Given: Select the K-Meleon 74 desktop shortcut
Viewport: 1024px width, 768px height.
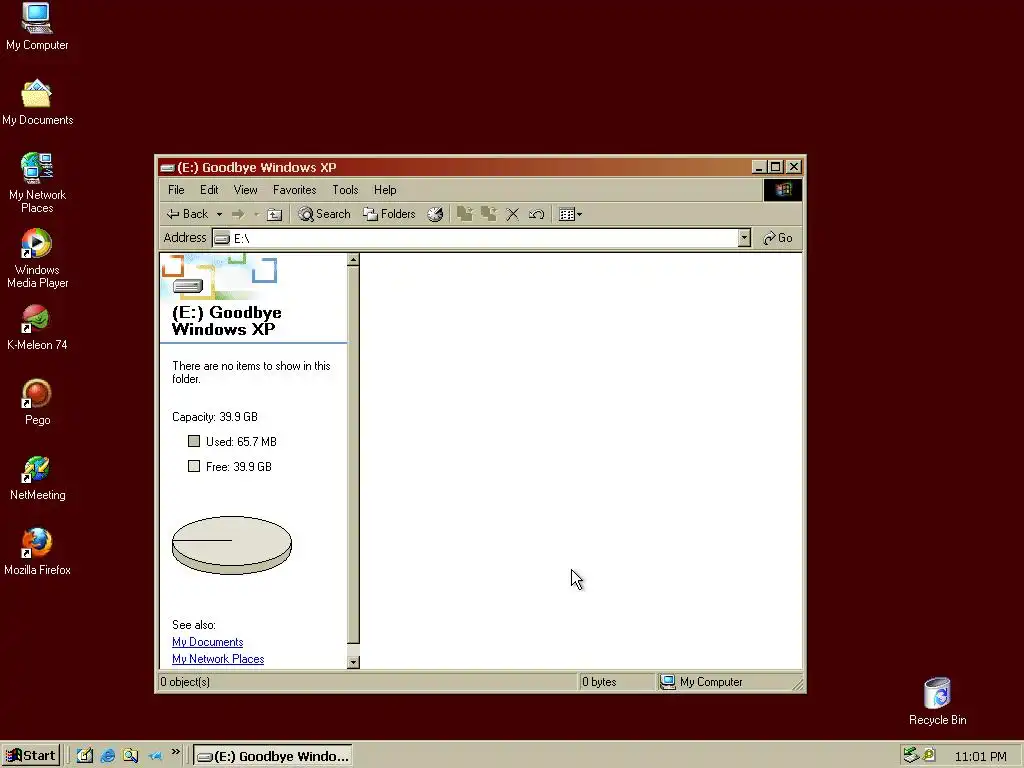Looking at the screenshot, I should click(x=37, y=328).
